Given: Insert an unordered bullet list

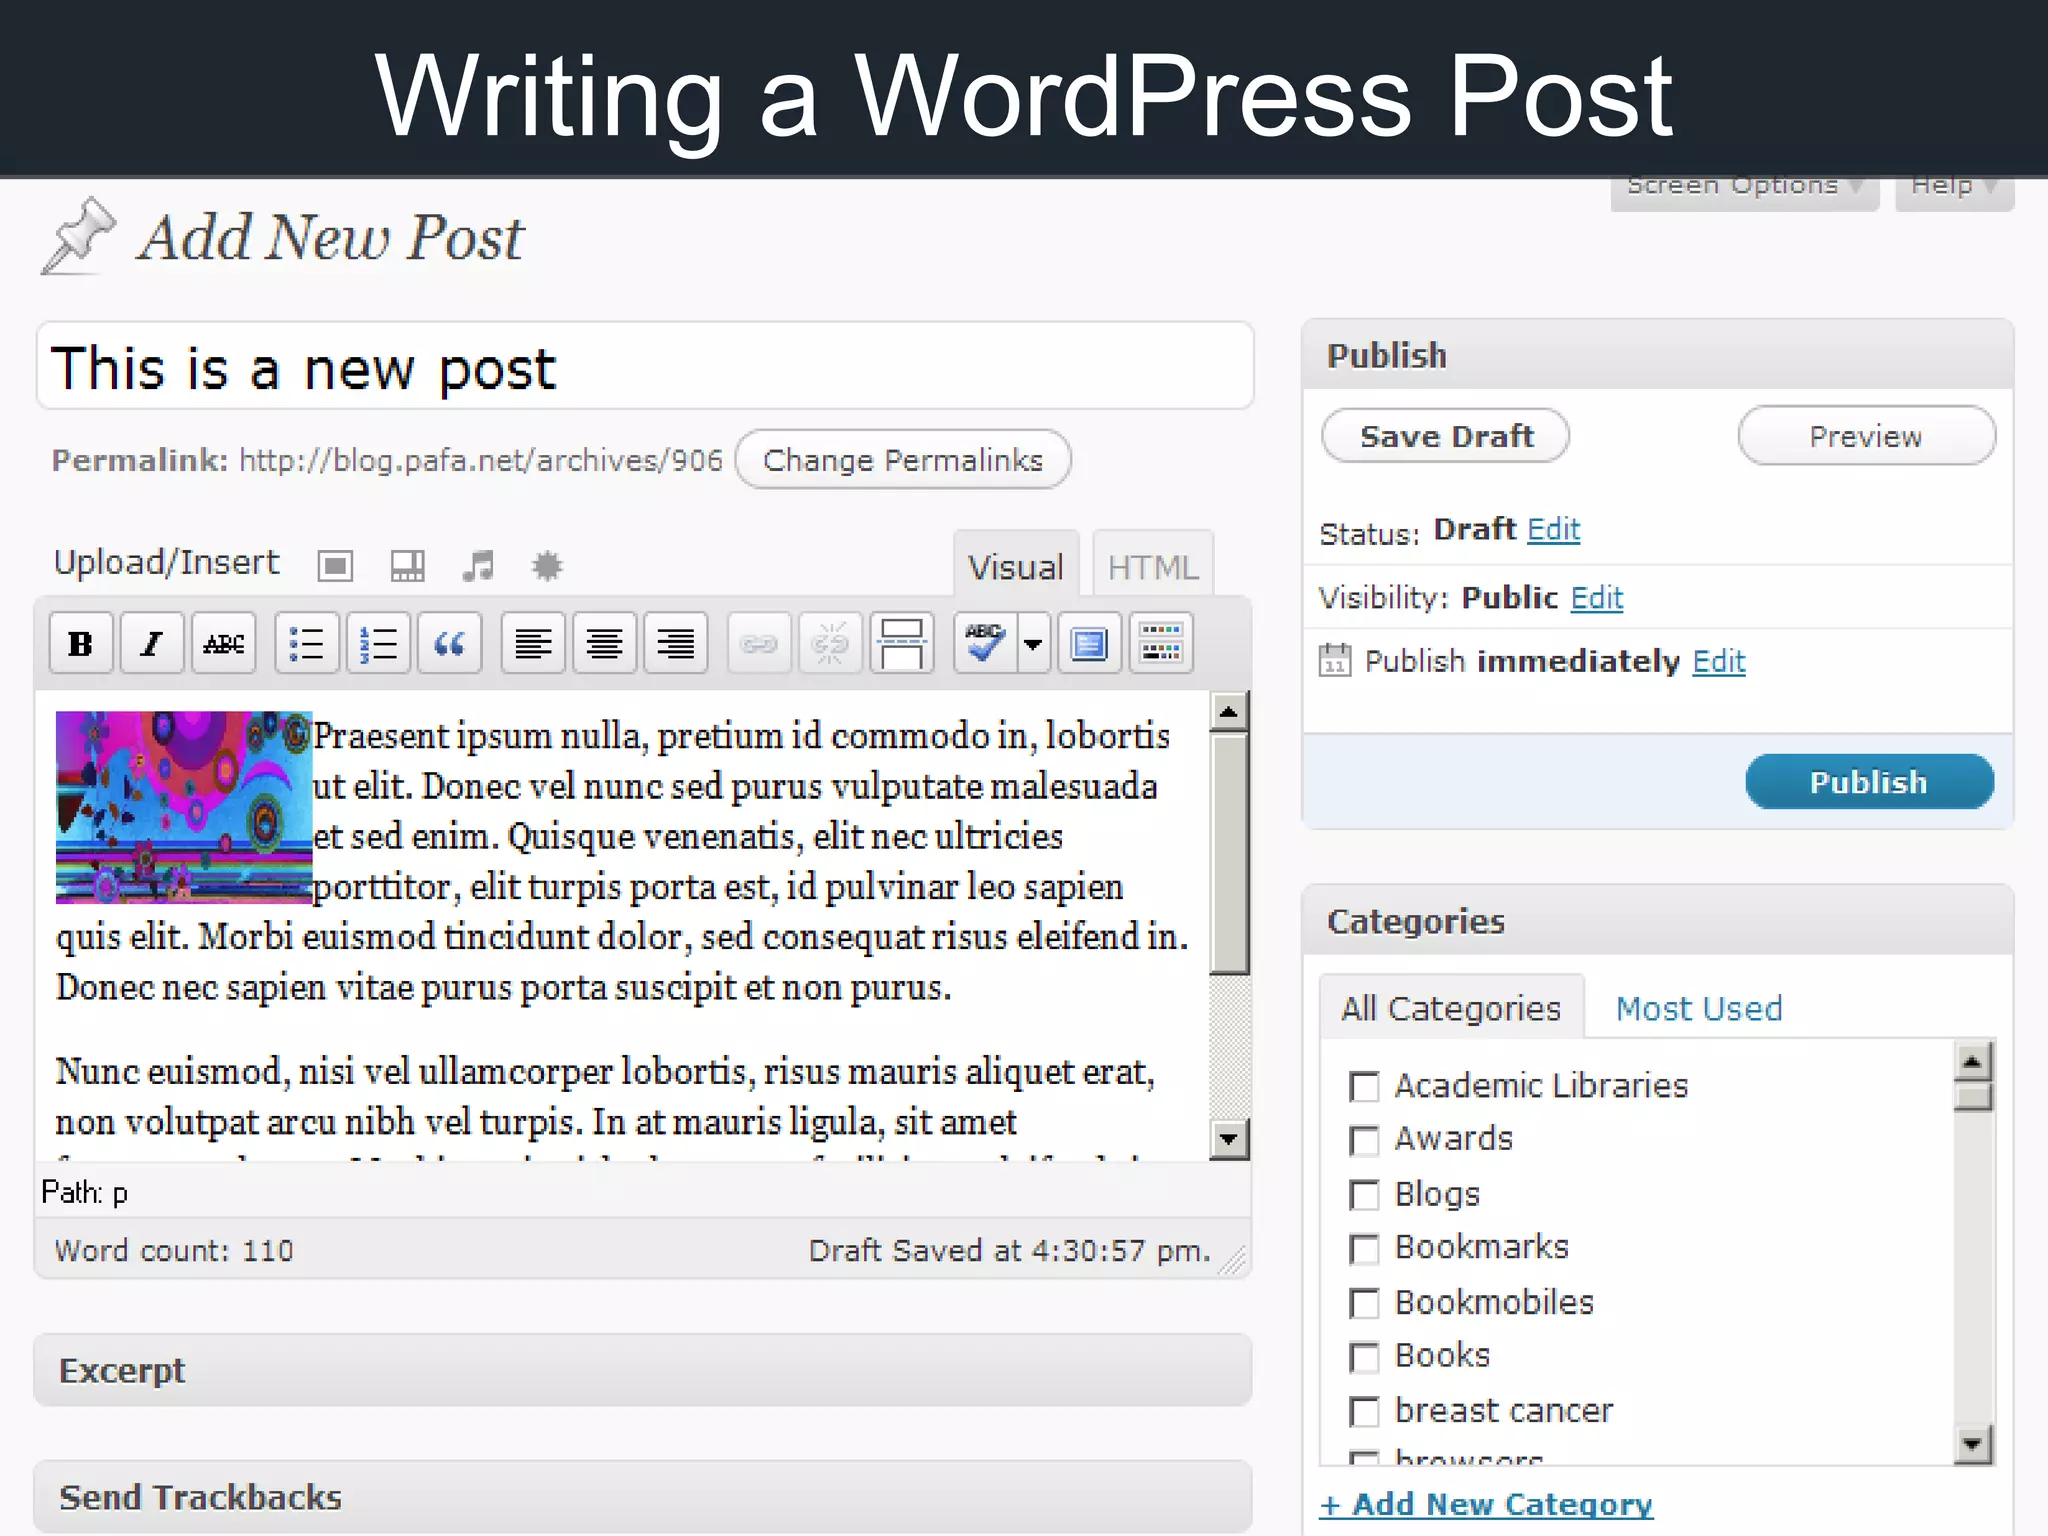Looking at the screenshot, I should (307, 643).
